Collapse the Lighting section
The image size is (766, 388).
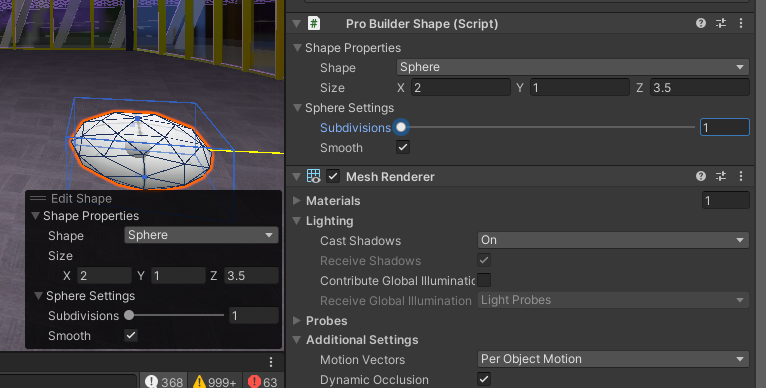click(x=297, y=220)
